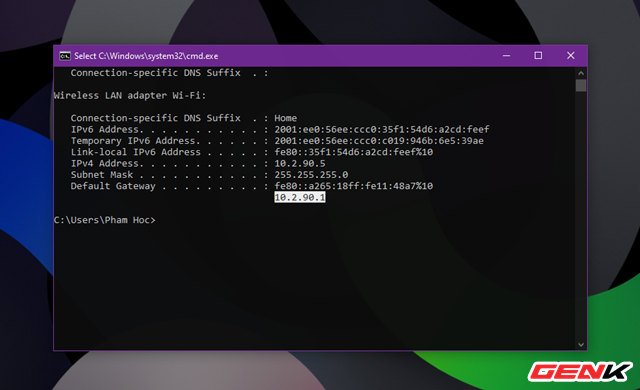Close the cmd.exe window
The width and height of the screenshot is (640, 390).
(571, 56)
